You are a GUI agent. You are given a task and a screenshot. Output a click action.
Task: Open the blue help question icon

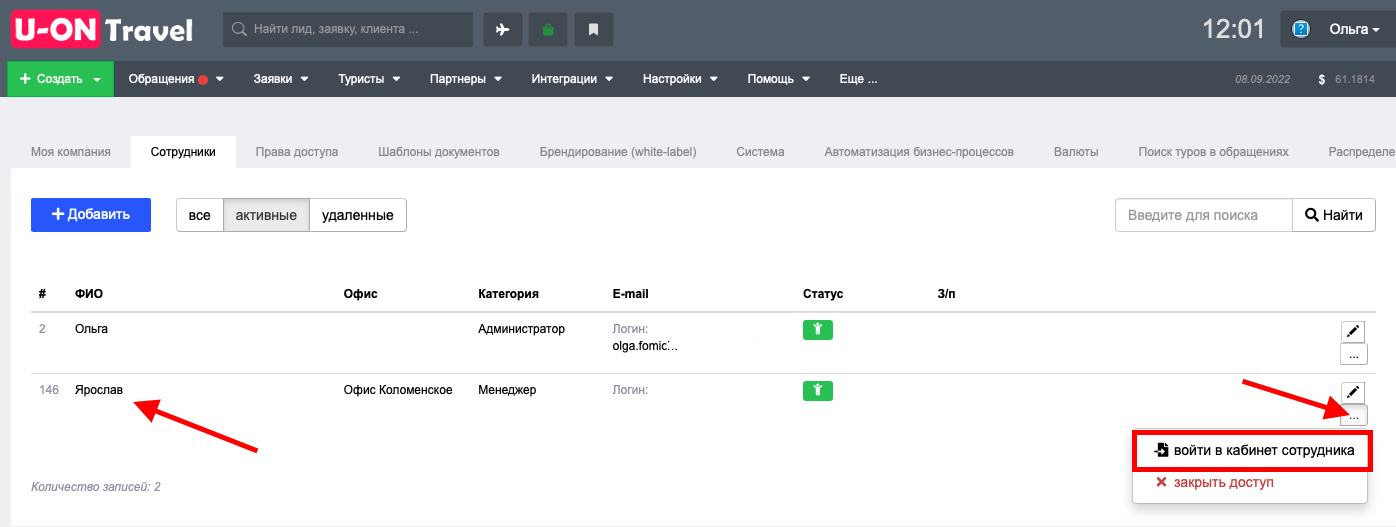point(1301,29)
